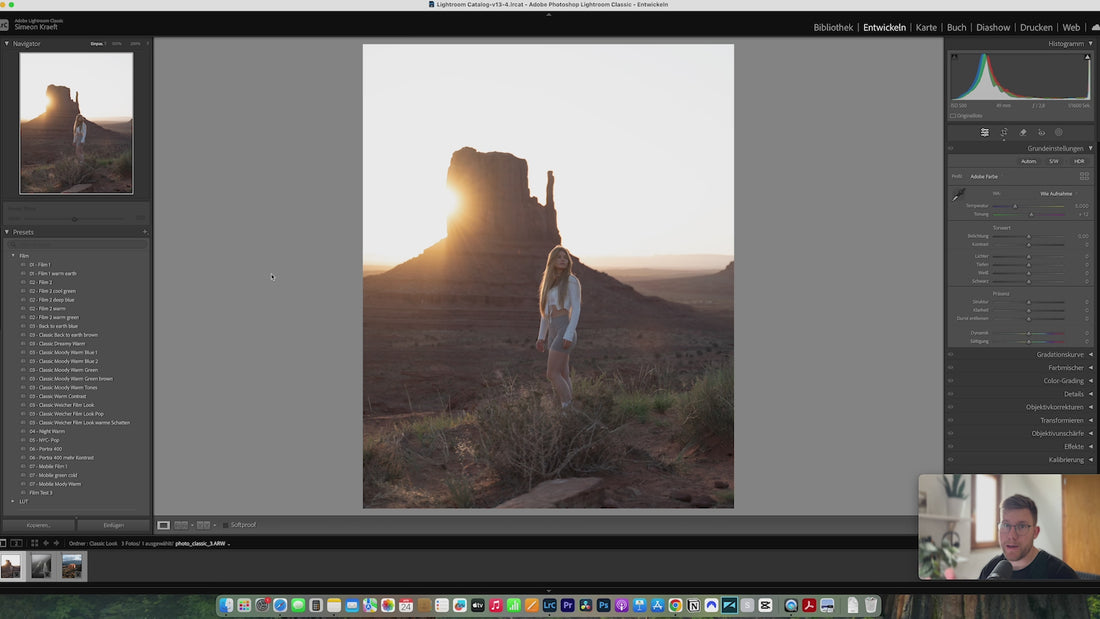Screen dimensions: 1100x619
Task: Select the red-eye correction tool icon
Action: point(1041,132)
